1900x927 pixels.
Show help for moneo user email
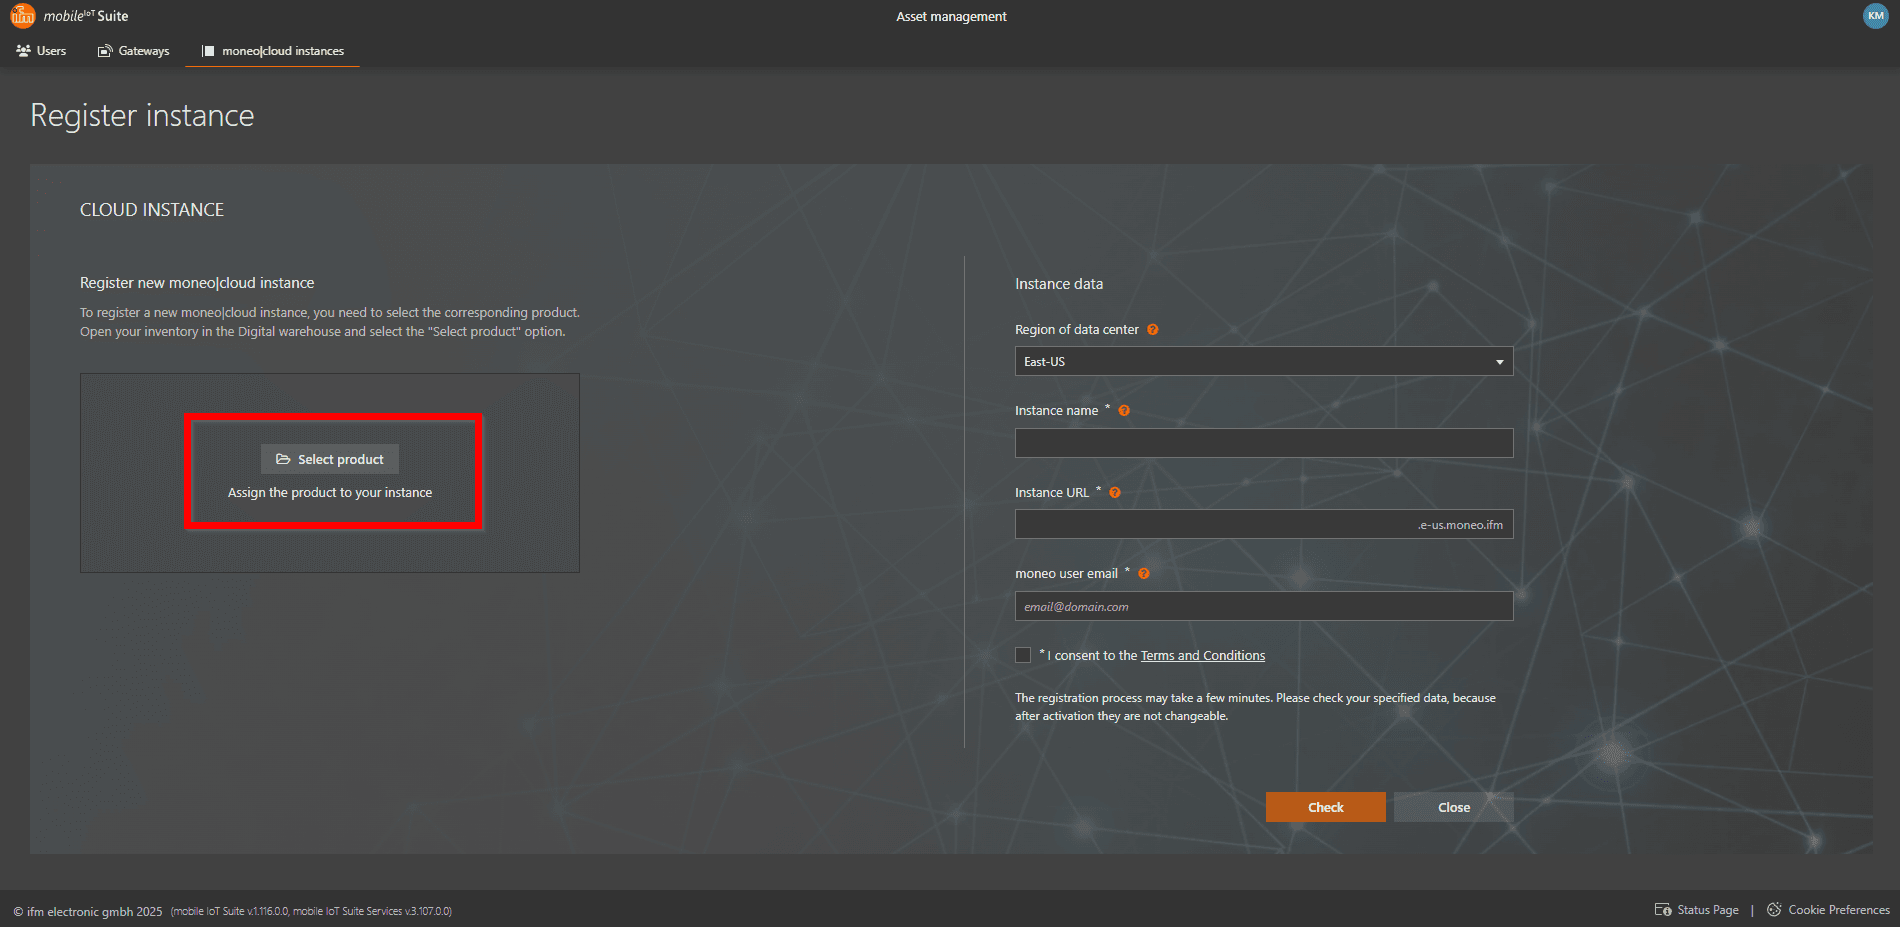click(x=1144, y=573)
